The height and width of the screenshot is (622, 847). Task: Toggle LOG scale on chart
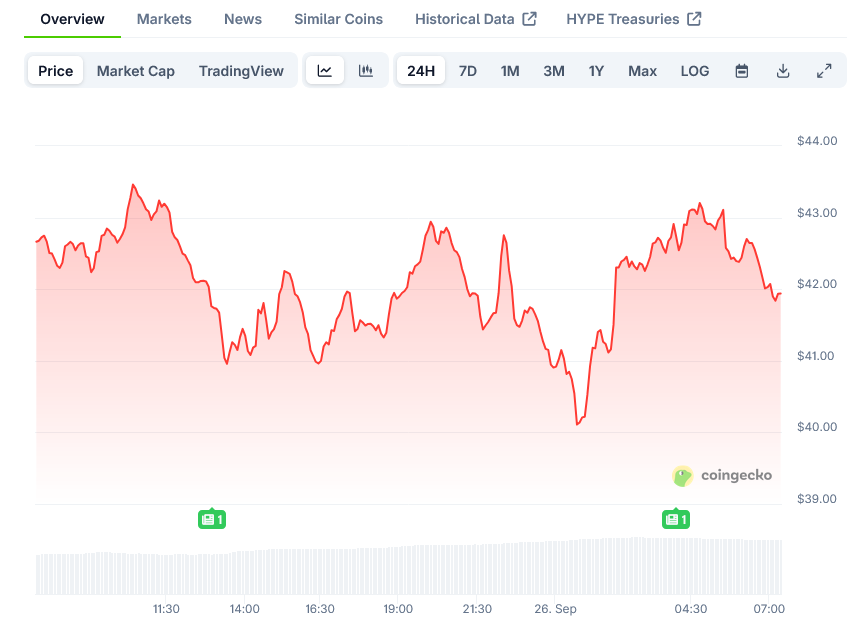pyautogui.click(x=695, y=71)
